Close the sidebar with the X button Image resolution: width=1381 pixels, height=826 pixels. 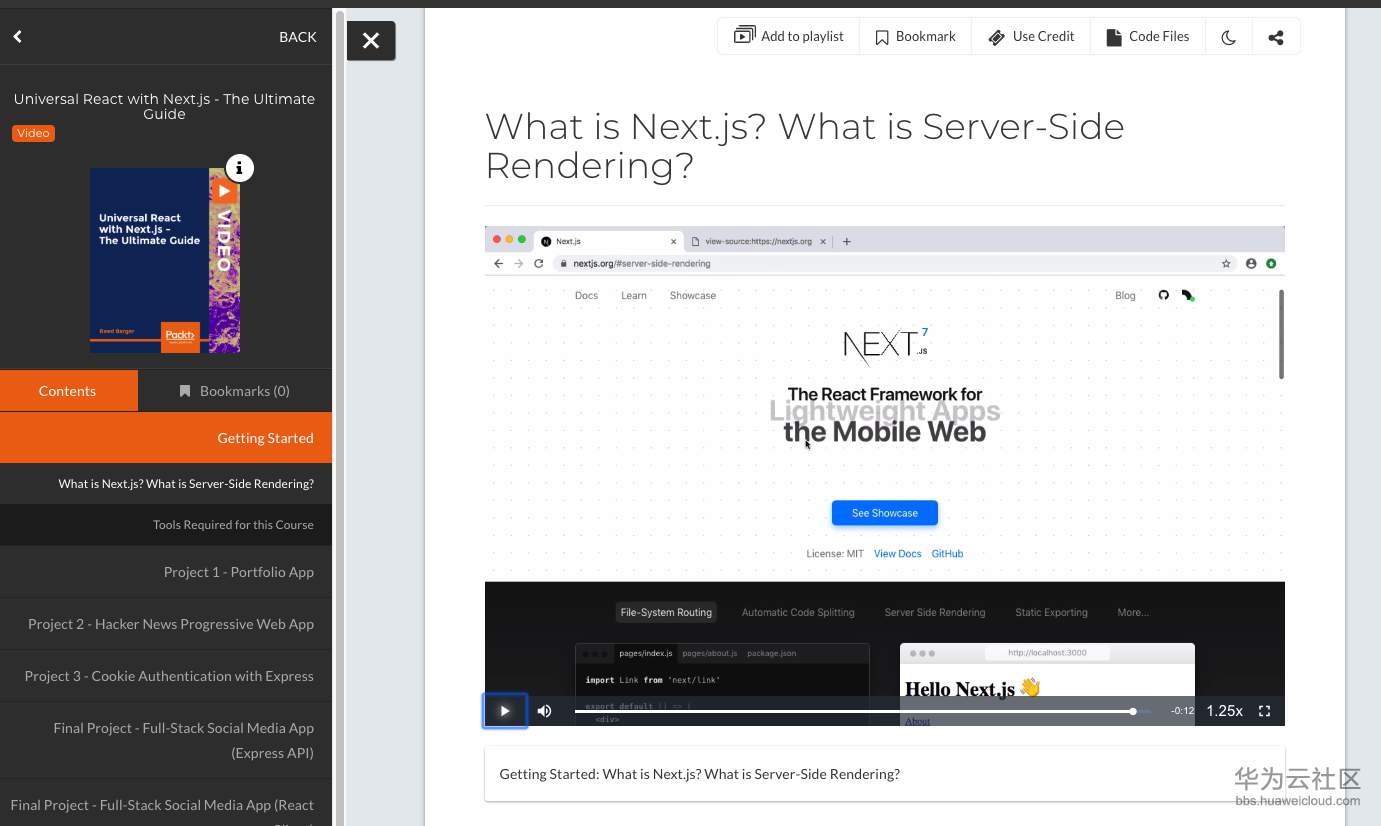pos(371,41)
